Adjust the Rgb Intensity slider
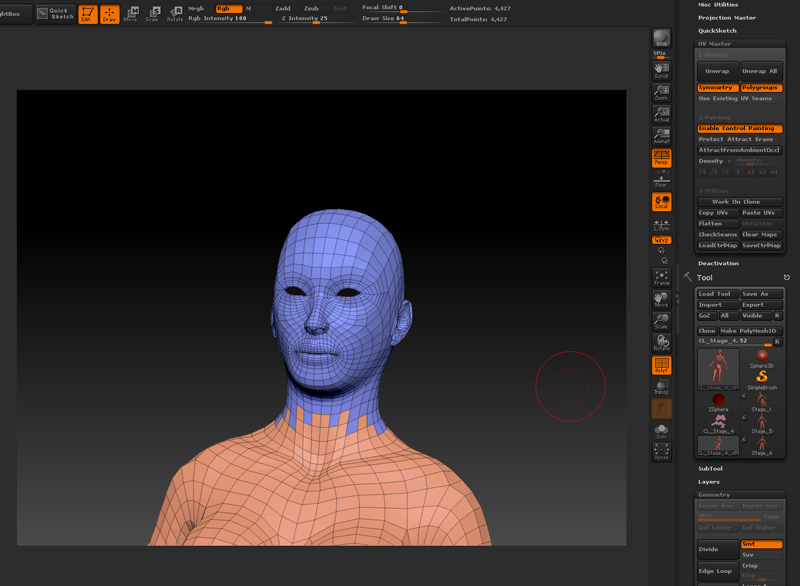 pos(230,18)
